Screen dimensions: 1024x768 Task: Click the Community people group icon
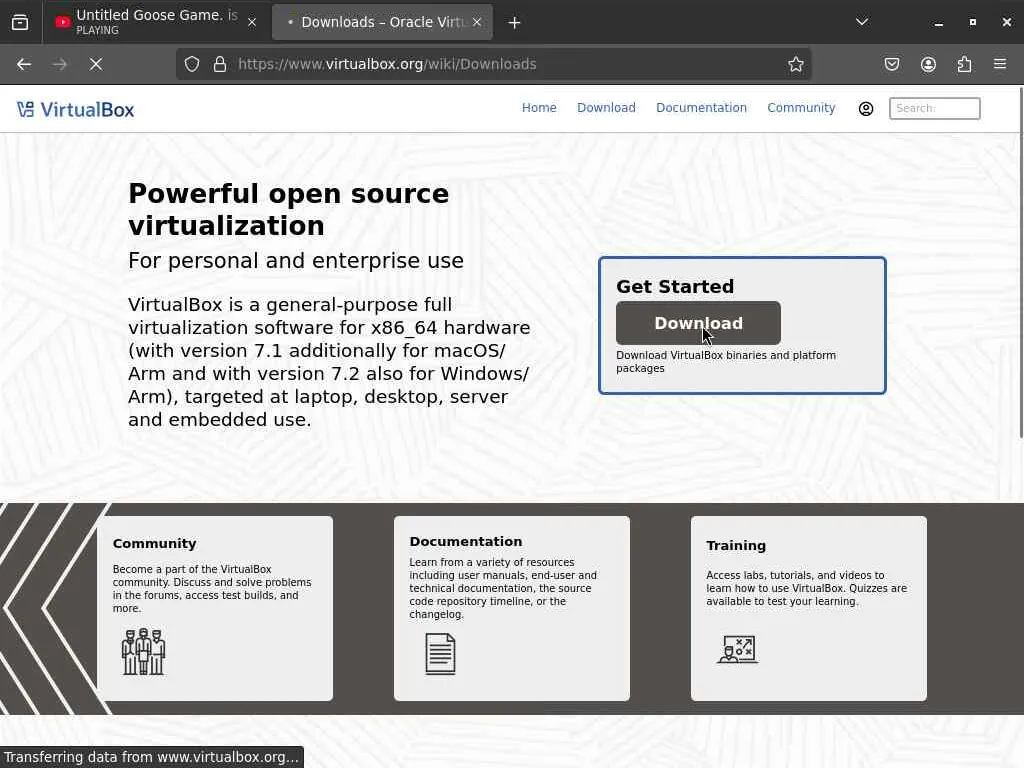click(144, 651)
